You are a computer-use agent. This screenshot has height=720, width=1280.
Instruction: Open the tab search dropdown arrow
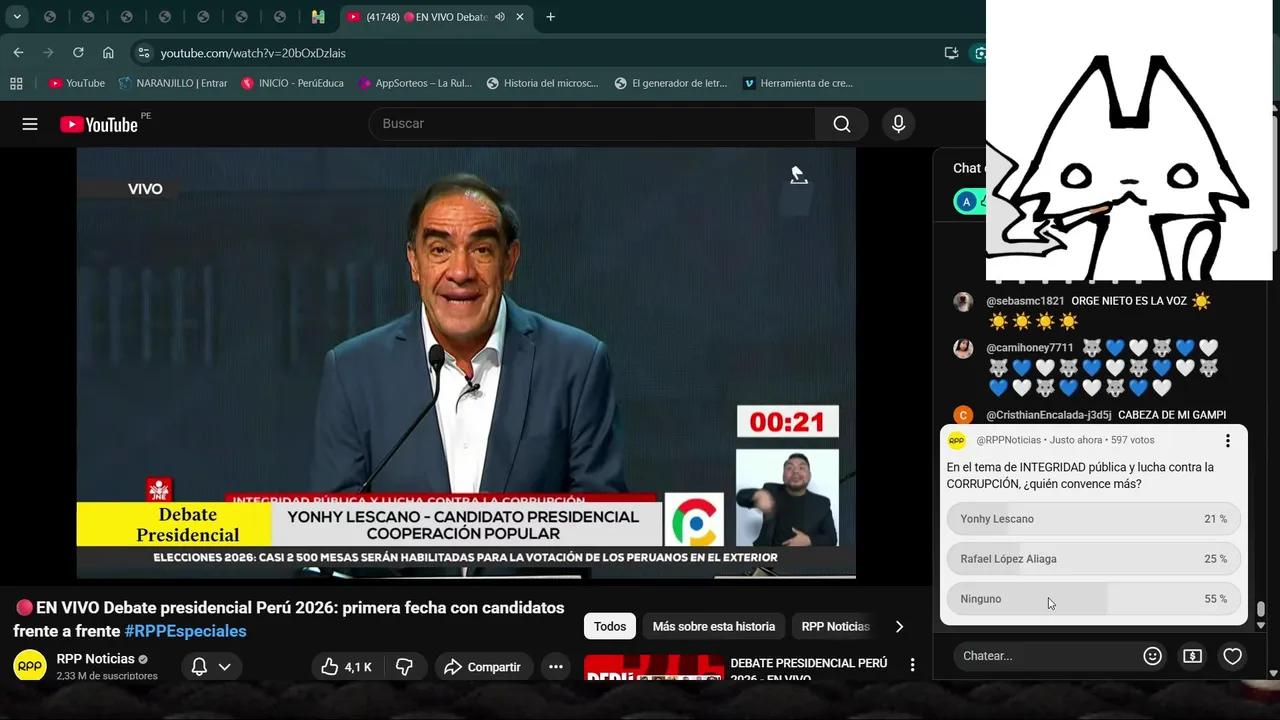[x=17, y=17]
